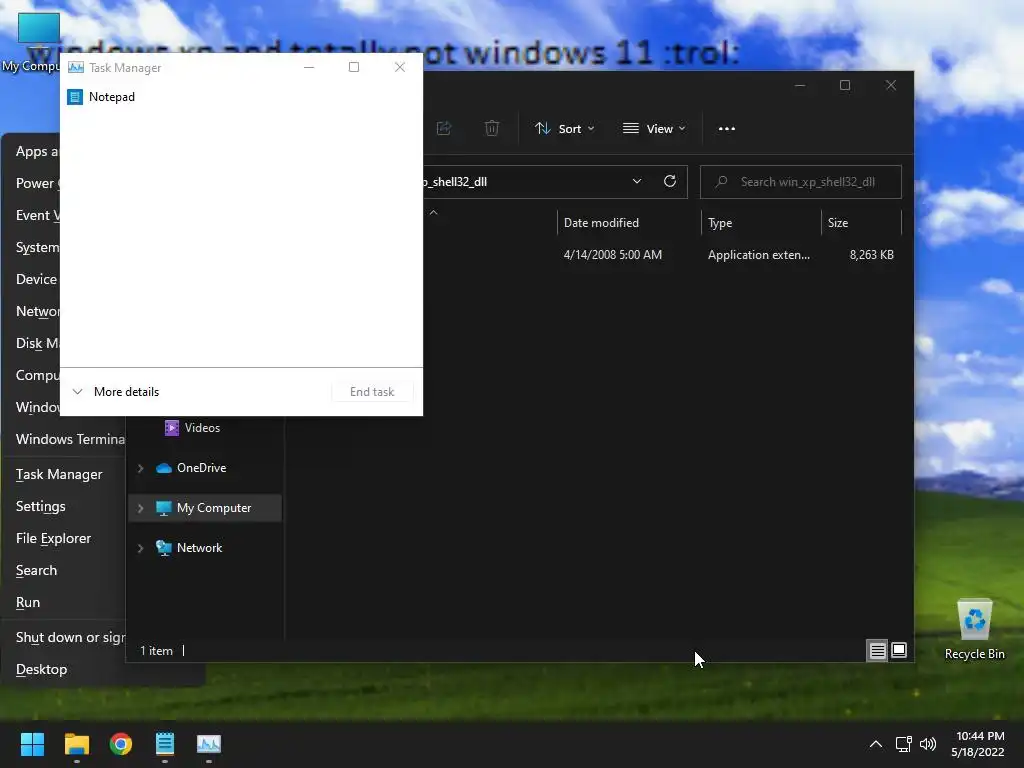
Task: Switch to Notepad on taskbar
Action: coord(165,744)
